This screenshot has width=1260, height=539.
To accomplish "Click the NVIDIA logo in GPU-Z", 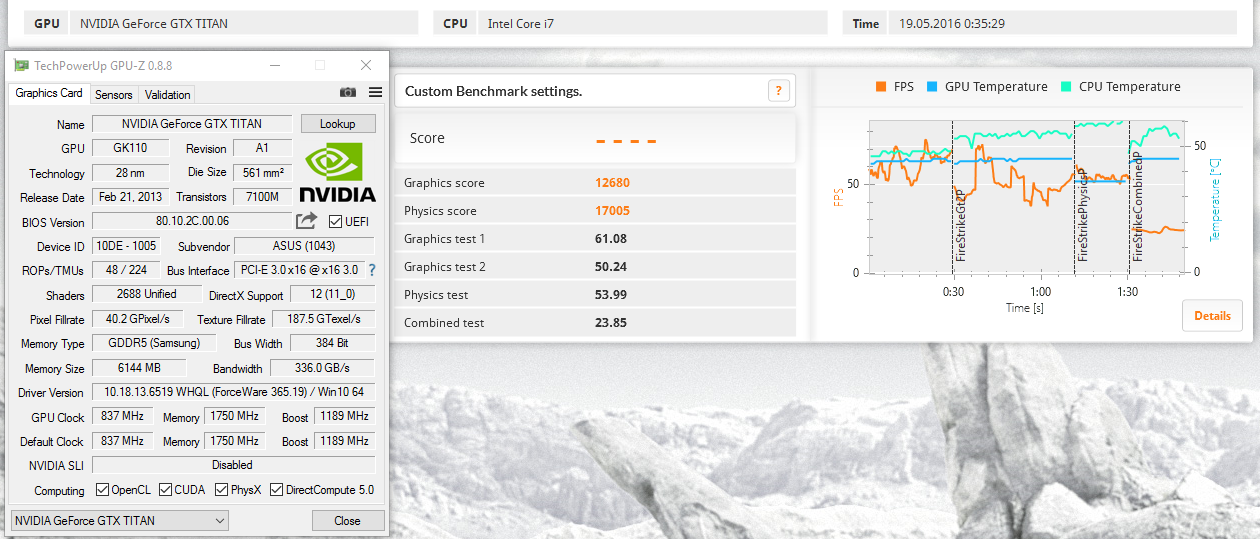I will 337,173.
